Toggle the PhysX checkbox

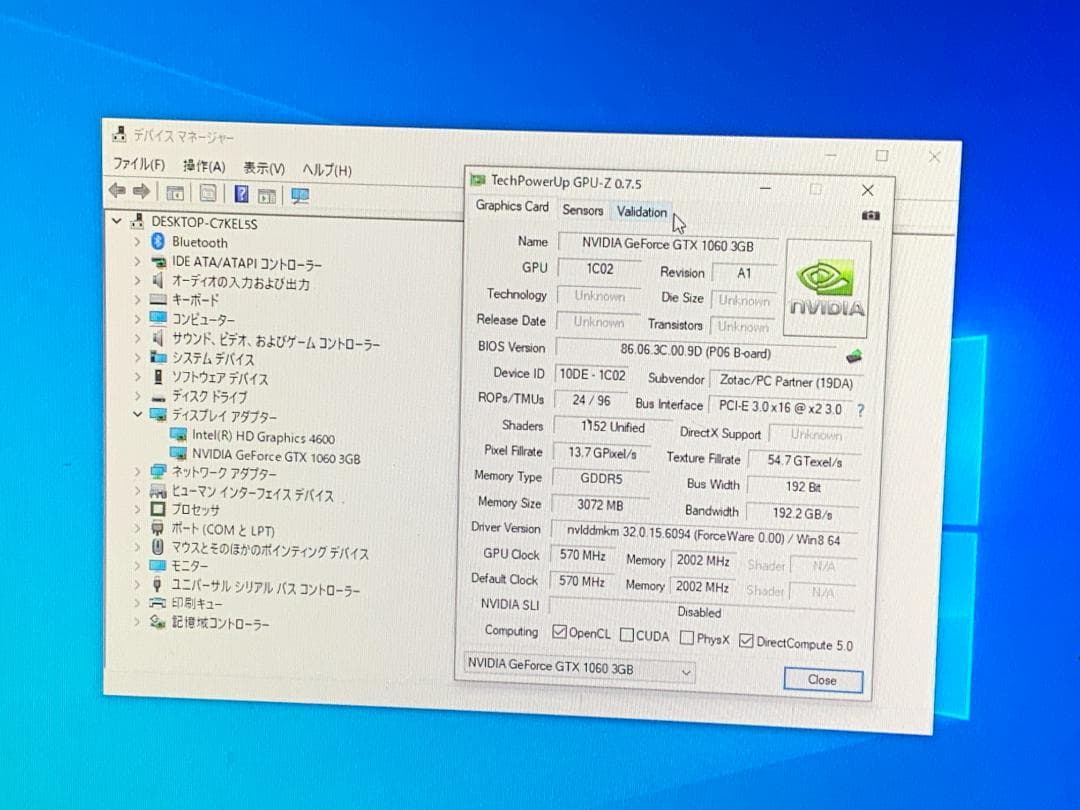pyautogui.click(x=686, y=638)
